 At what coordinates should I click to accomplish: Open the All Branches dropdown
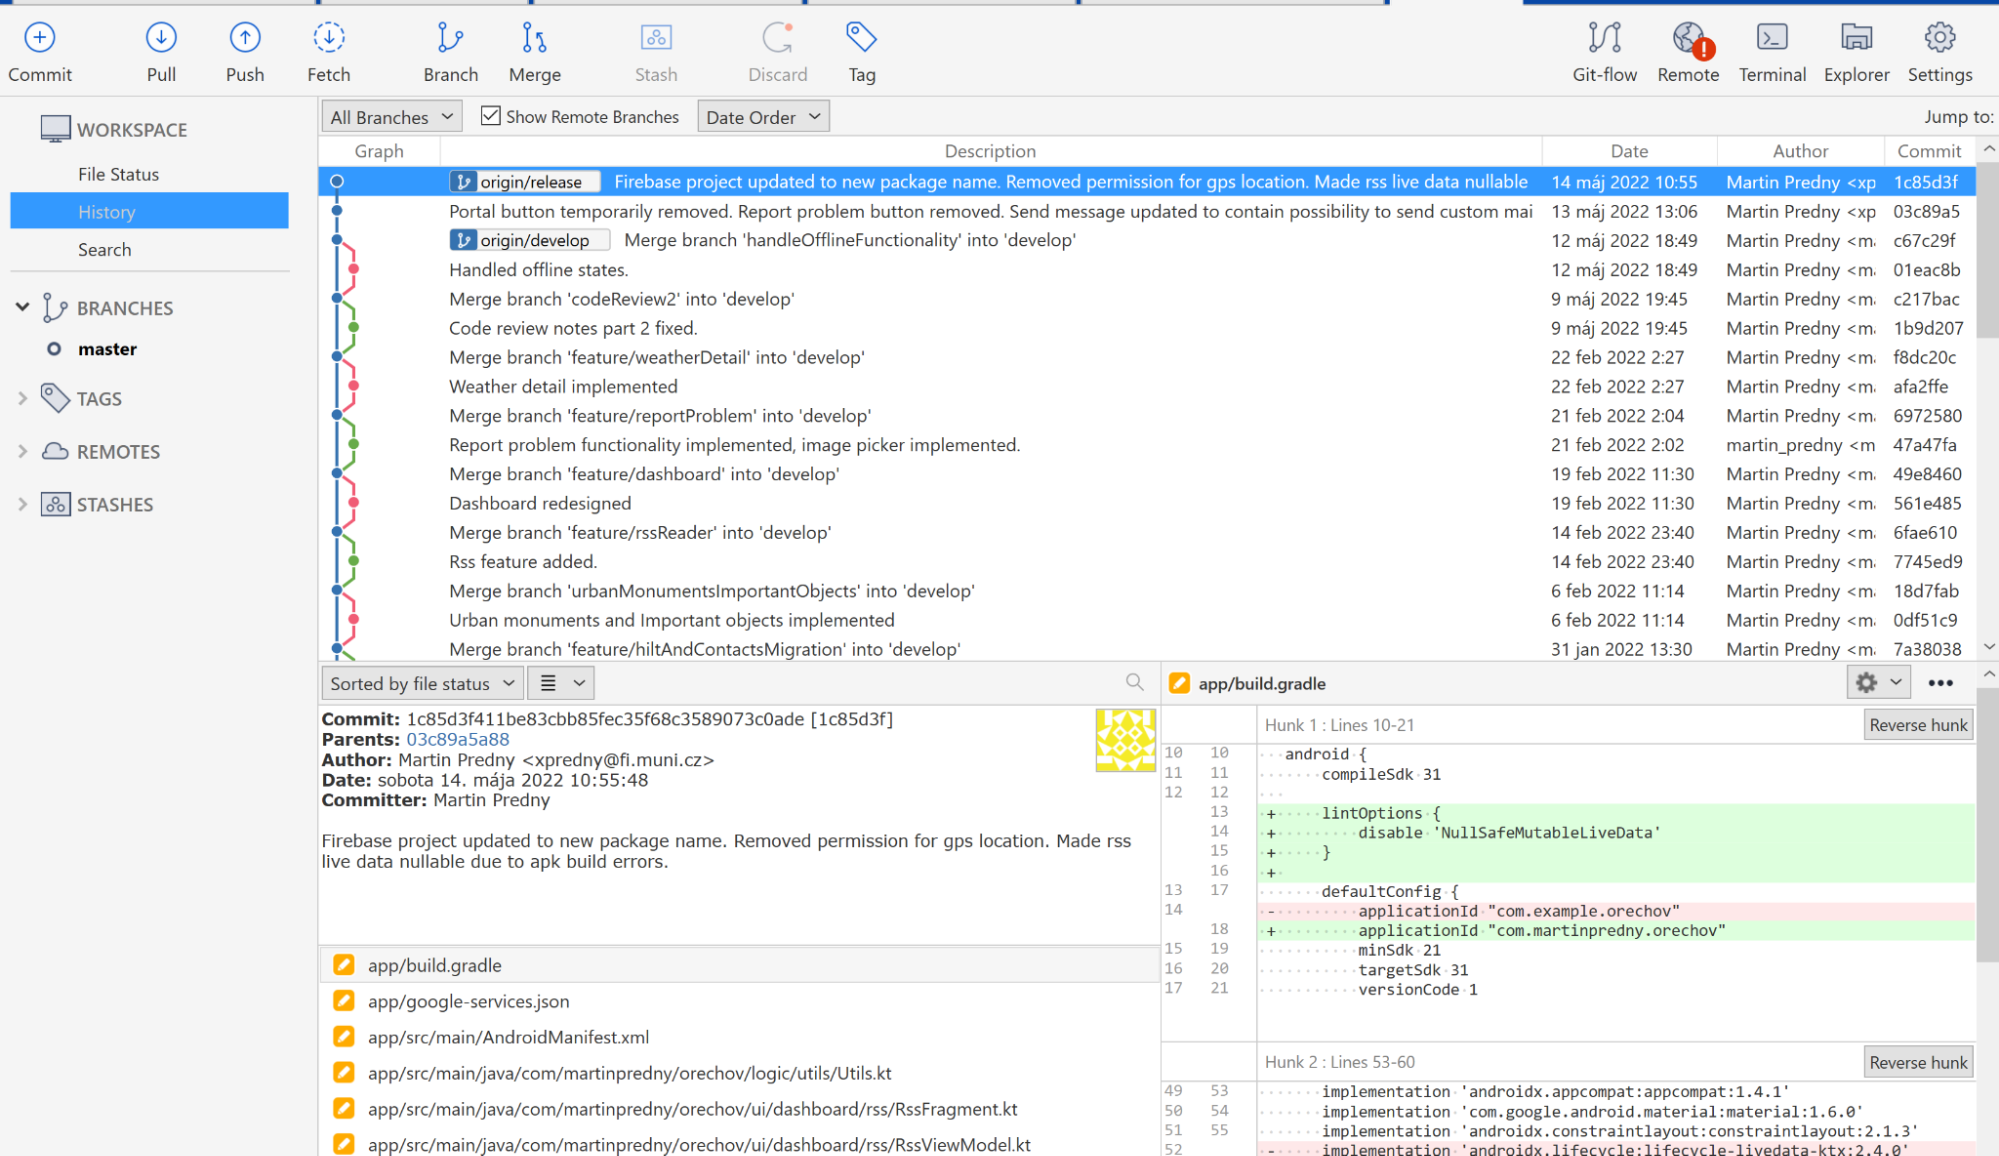(x=392, y=117)
